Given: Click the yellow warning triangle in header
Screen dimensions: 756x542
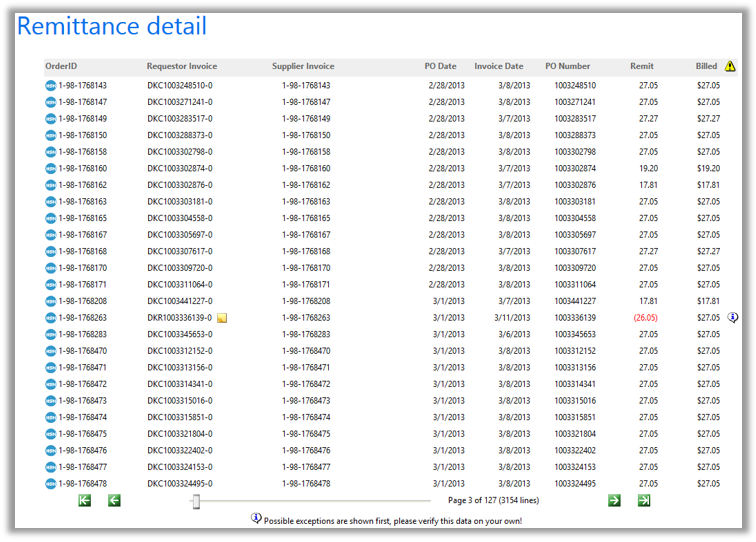Looking at the screenshot, I should click(730, 66).
